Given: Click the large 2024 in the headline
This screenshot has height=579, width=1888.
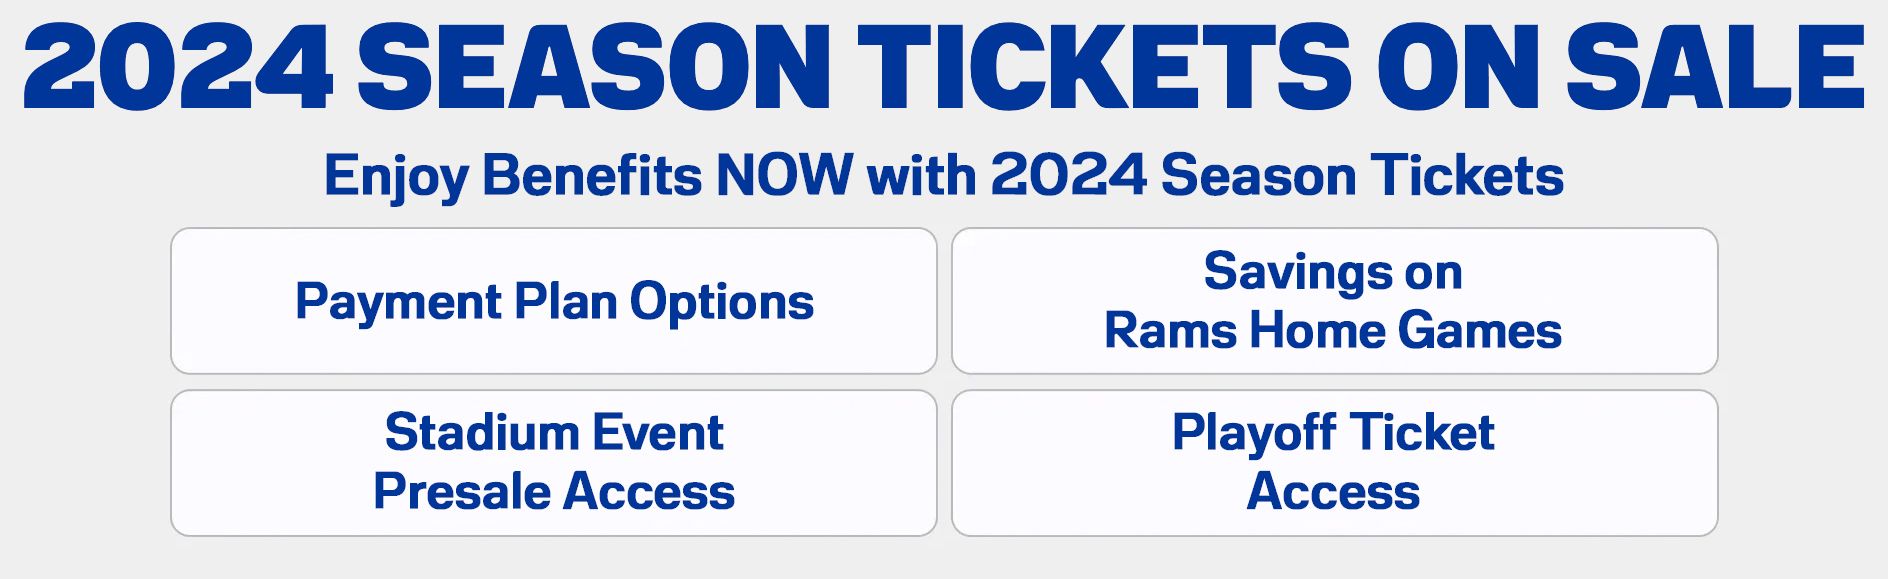Looking at the screenshot, I should [178, 66].
